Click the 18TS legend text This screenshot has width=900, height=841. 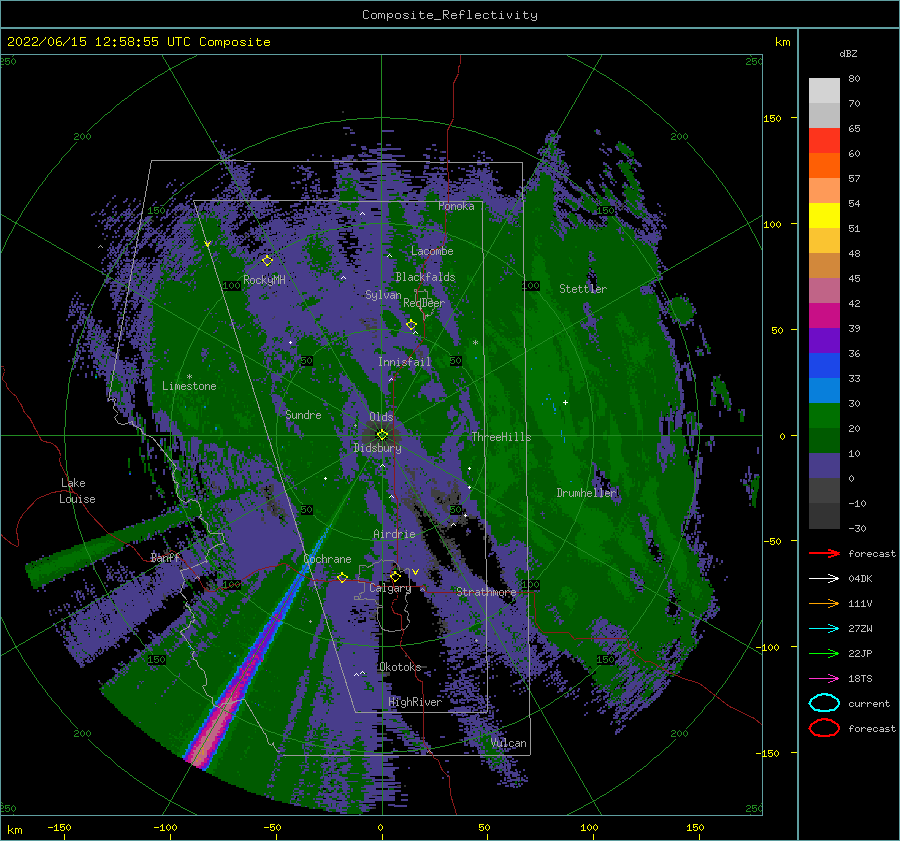click(860, 679)
